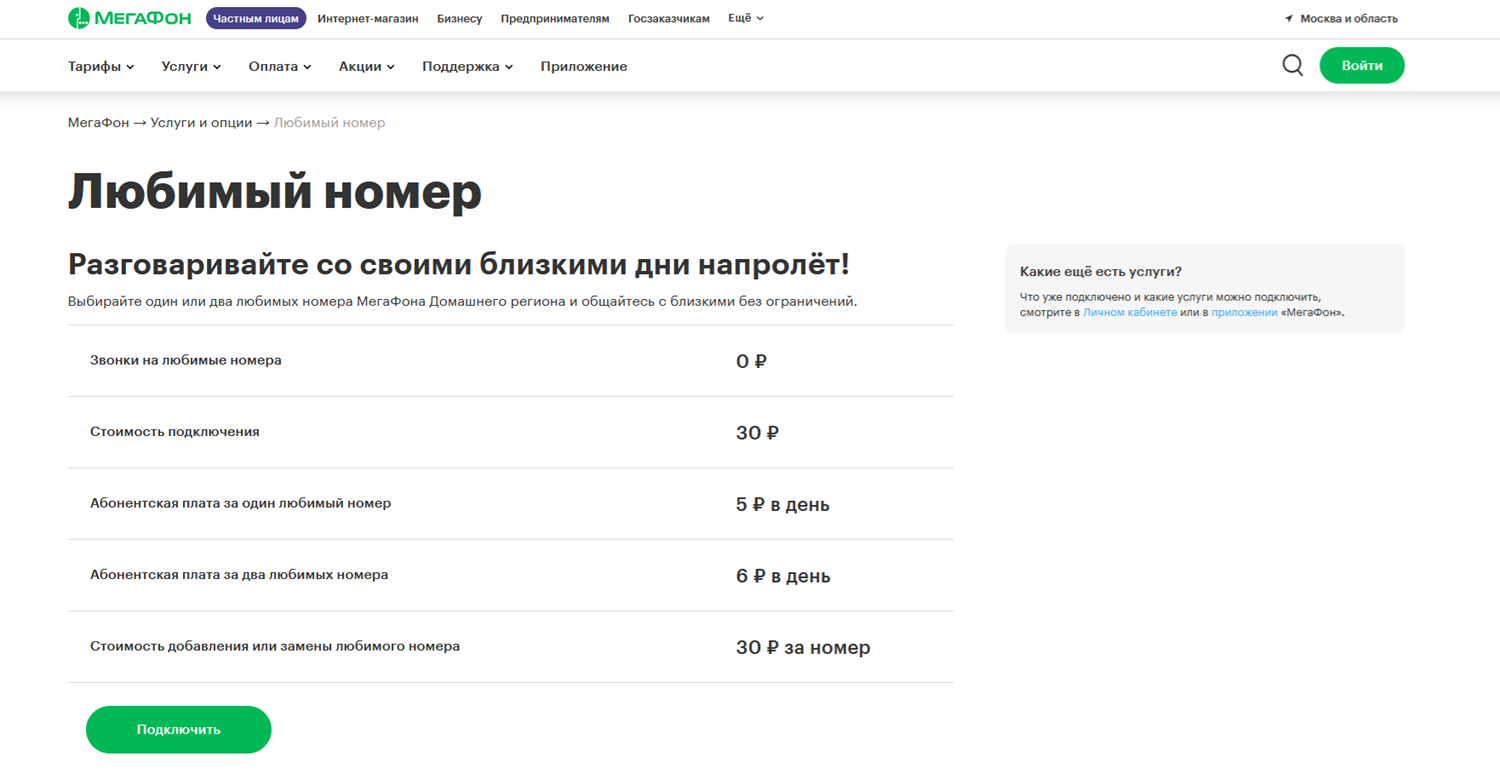Click the MegaFon logo
The height and width of the screenshot is (772, 1500).
pyautogui.click(x=129, y=18)
